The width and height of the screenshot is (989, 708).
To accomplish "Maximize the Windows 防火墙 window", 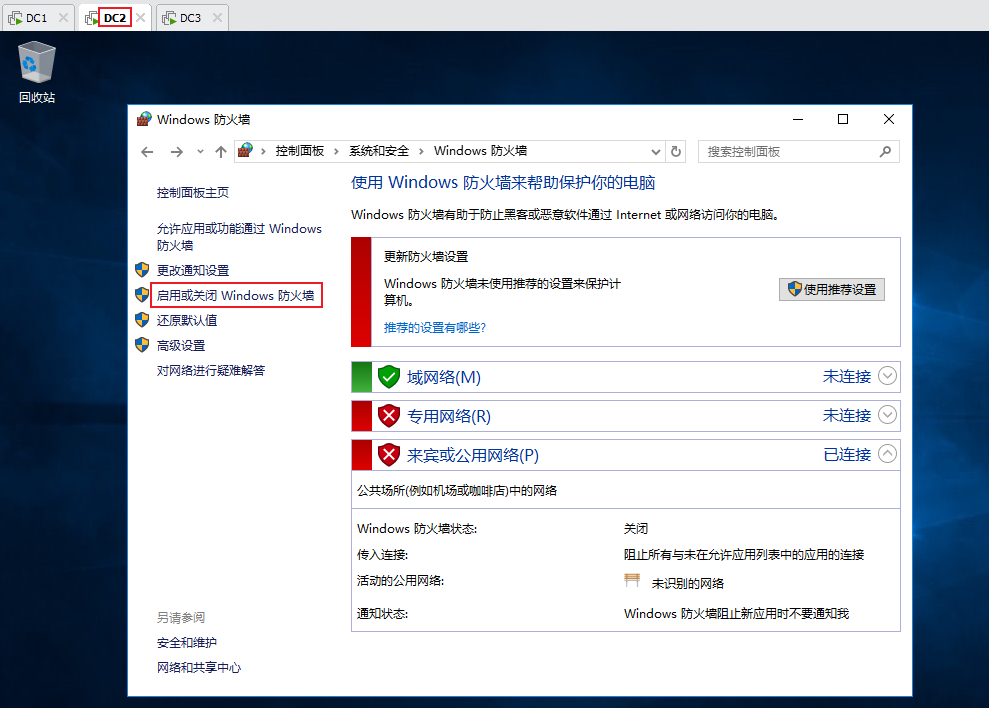I will (x=843, y=119).
